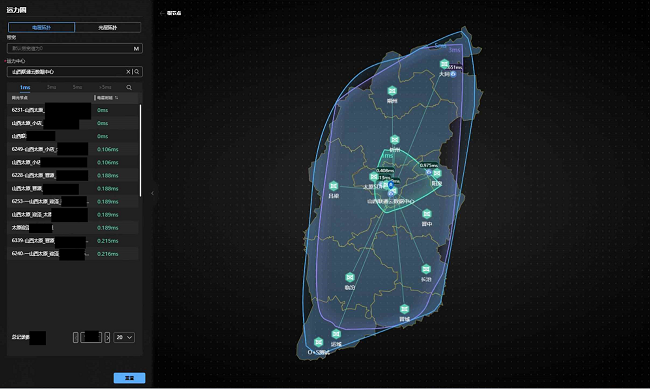The image size is (650, 389).
Task: Click the Datong (大同) node icon on map
Action: pyautogui.click(x=444, y=64)
